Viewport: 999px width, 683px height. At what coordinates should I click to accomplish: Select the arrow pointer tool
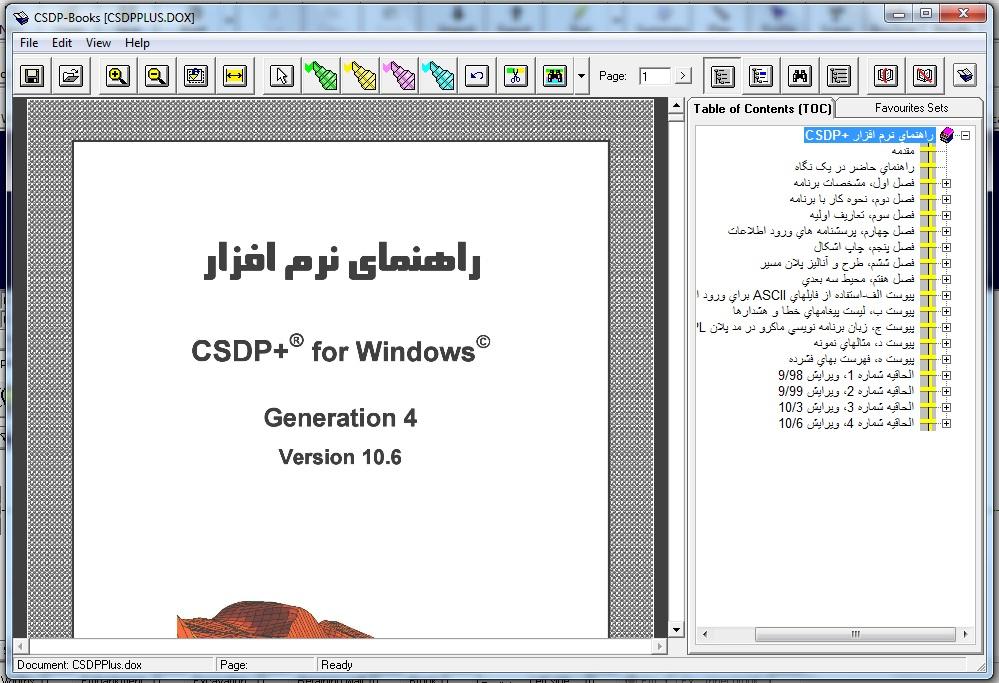point(282,76)
